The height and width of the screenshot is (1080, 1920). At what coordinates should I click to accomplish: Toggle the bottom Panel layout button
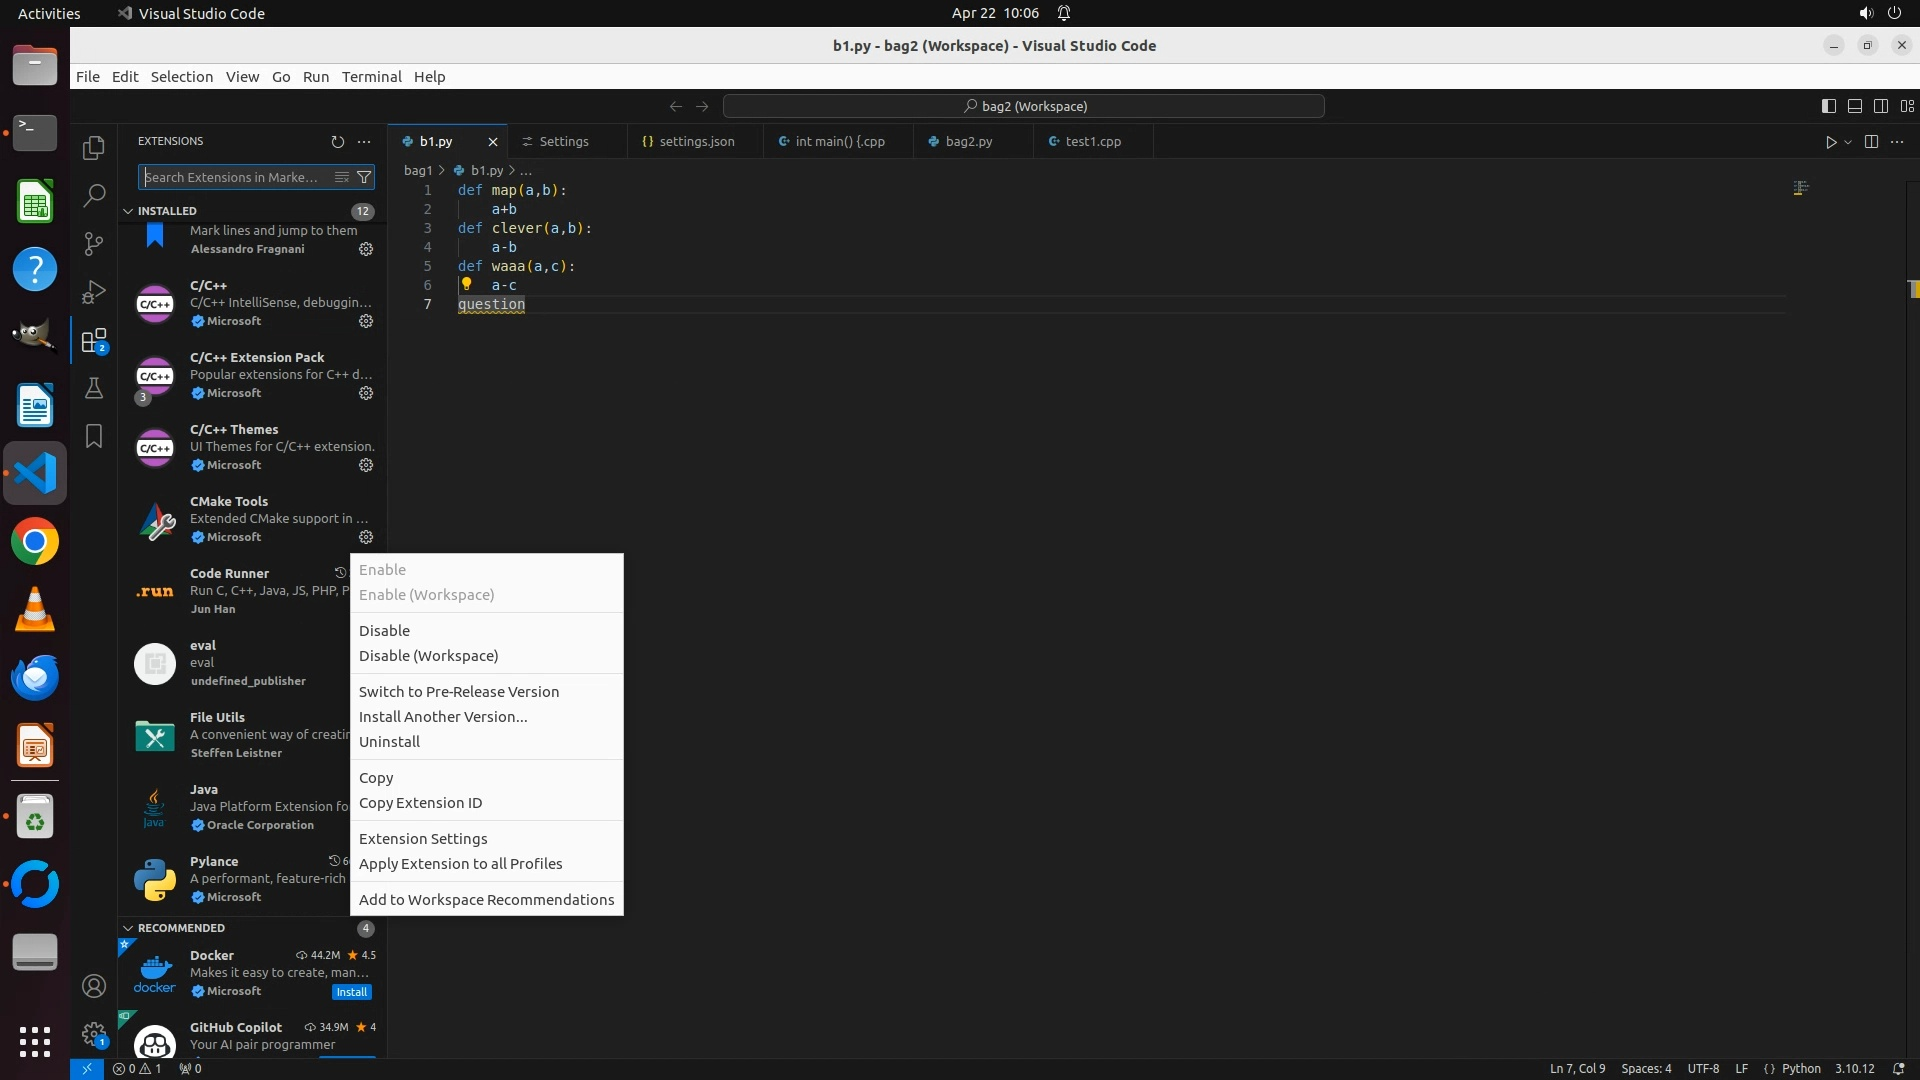1854,106
